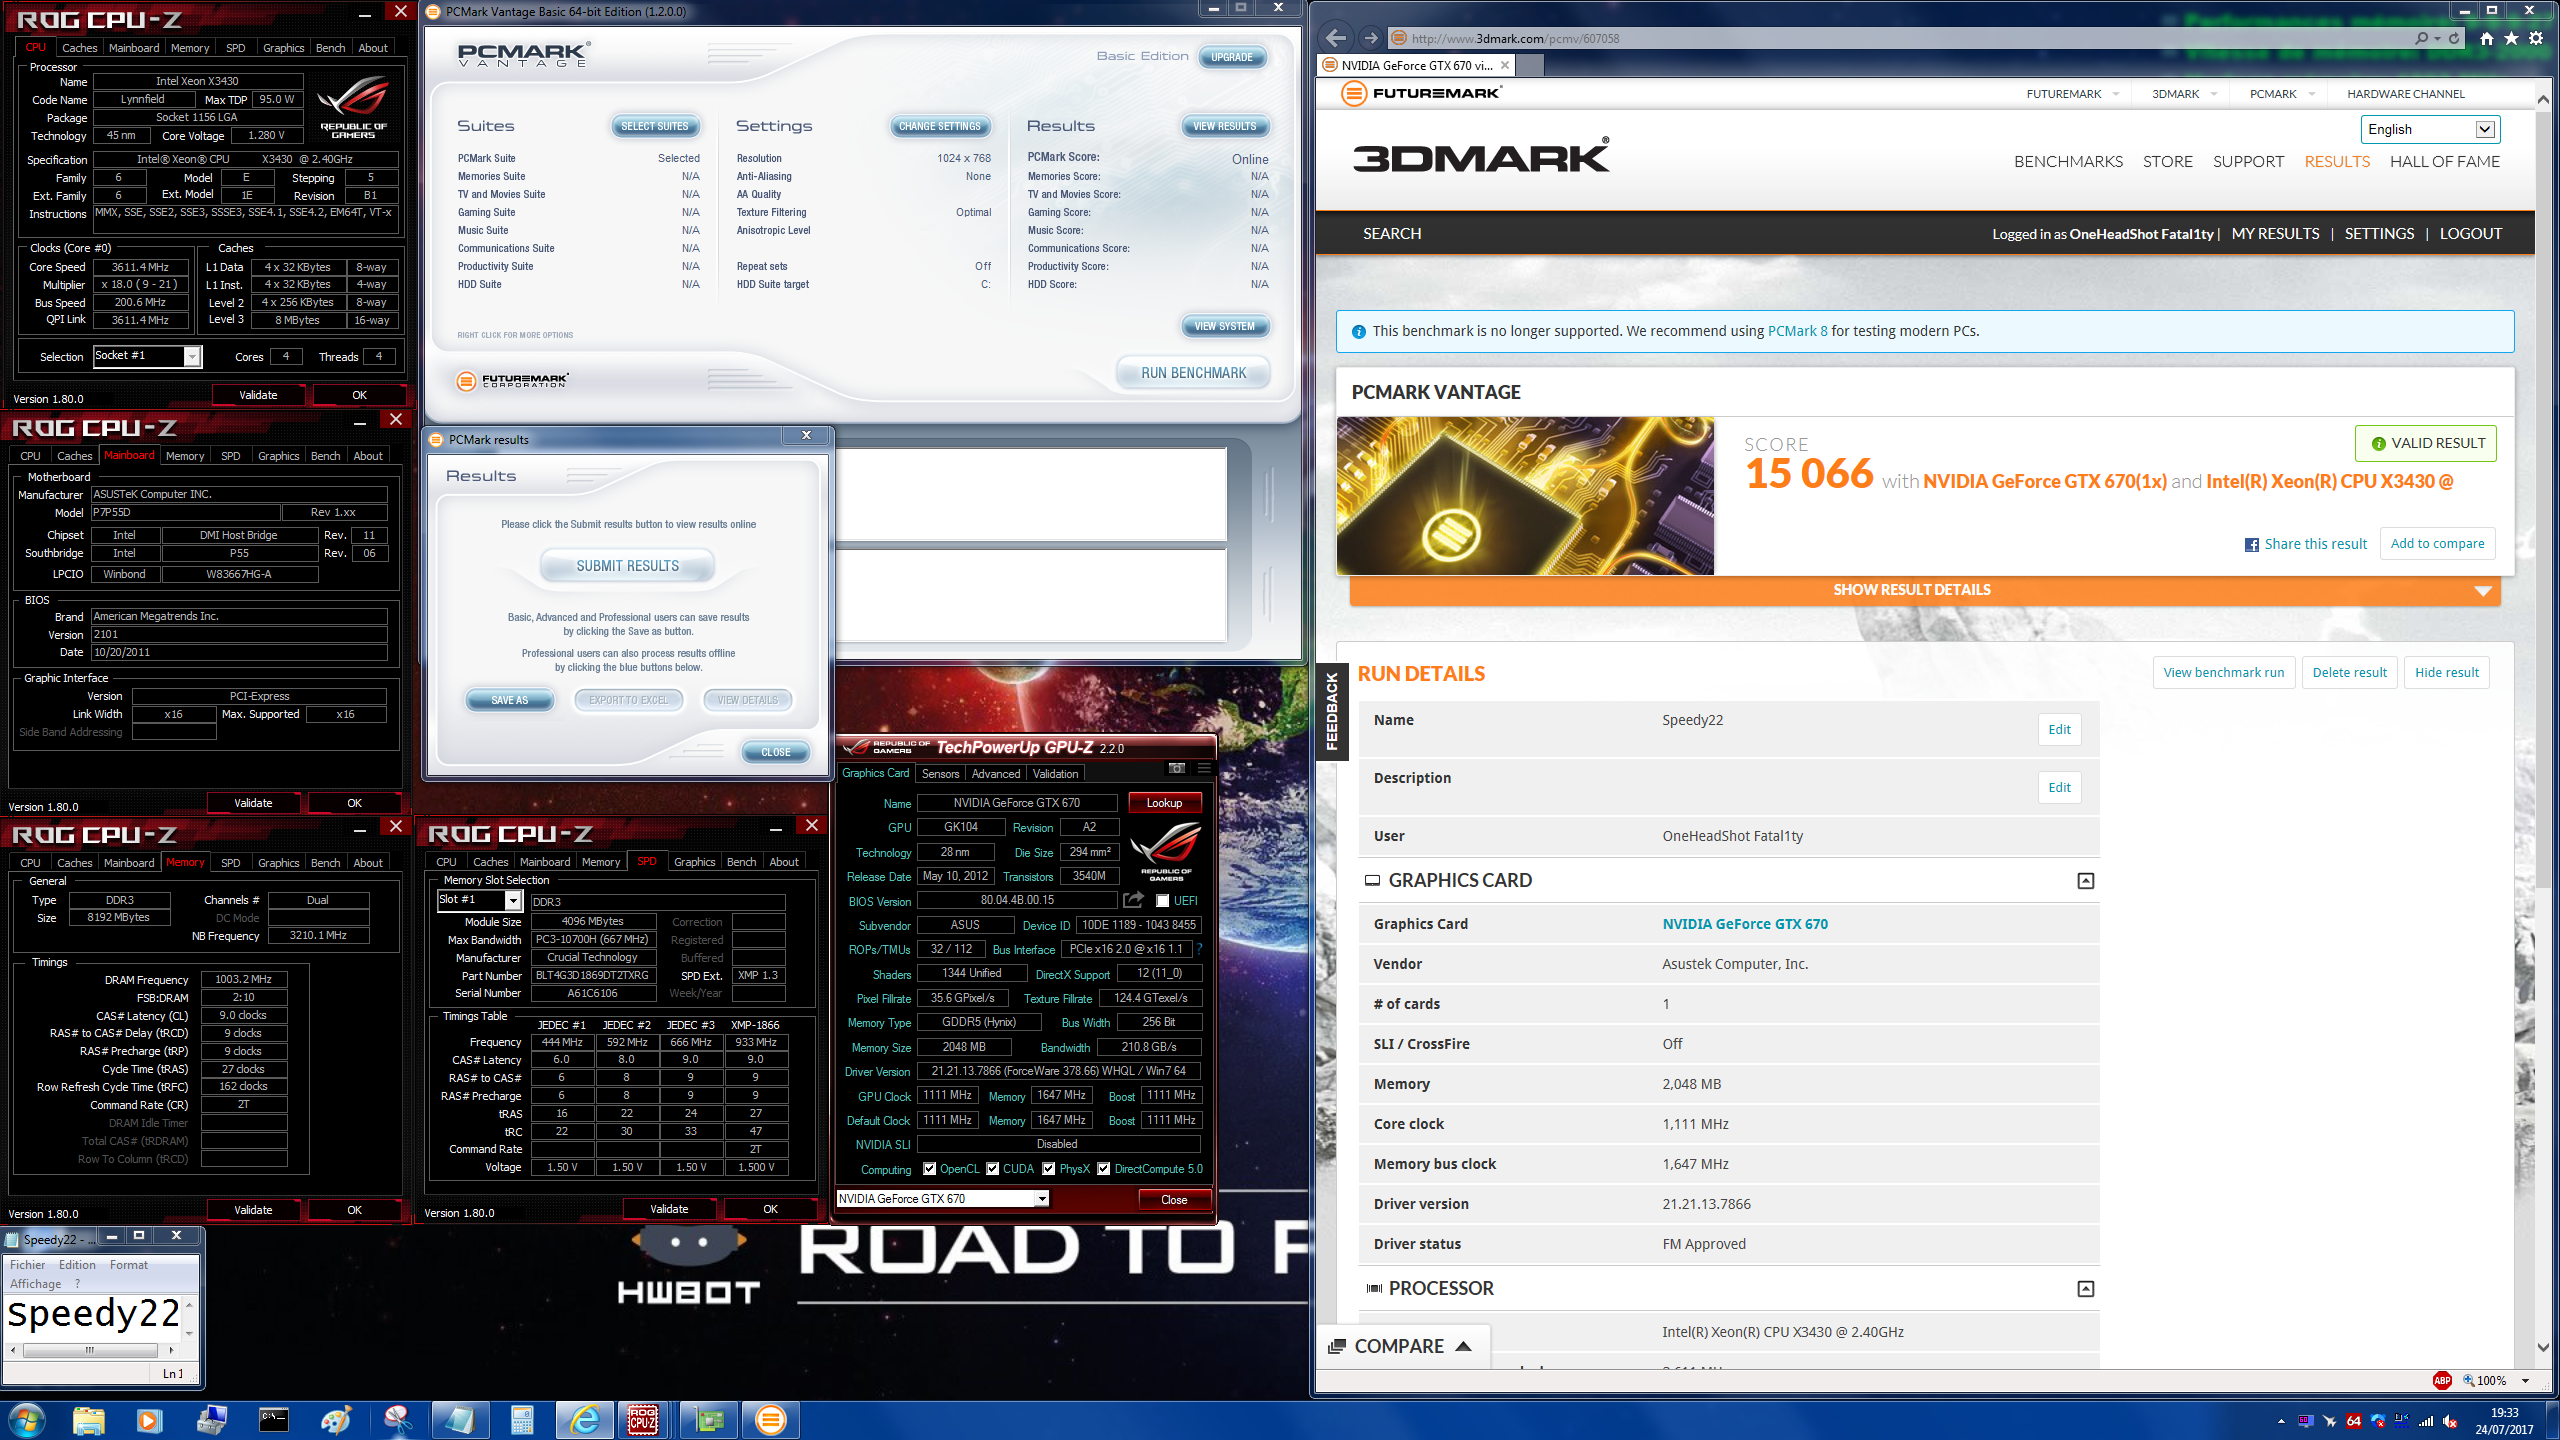Open browser tools gear icon
The height and width of the screenshot is (1440, 2560).
coord(2536,38)
